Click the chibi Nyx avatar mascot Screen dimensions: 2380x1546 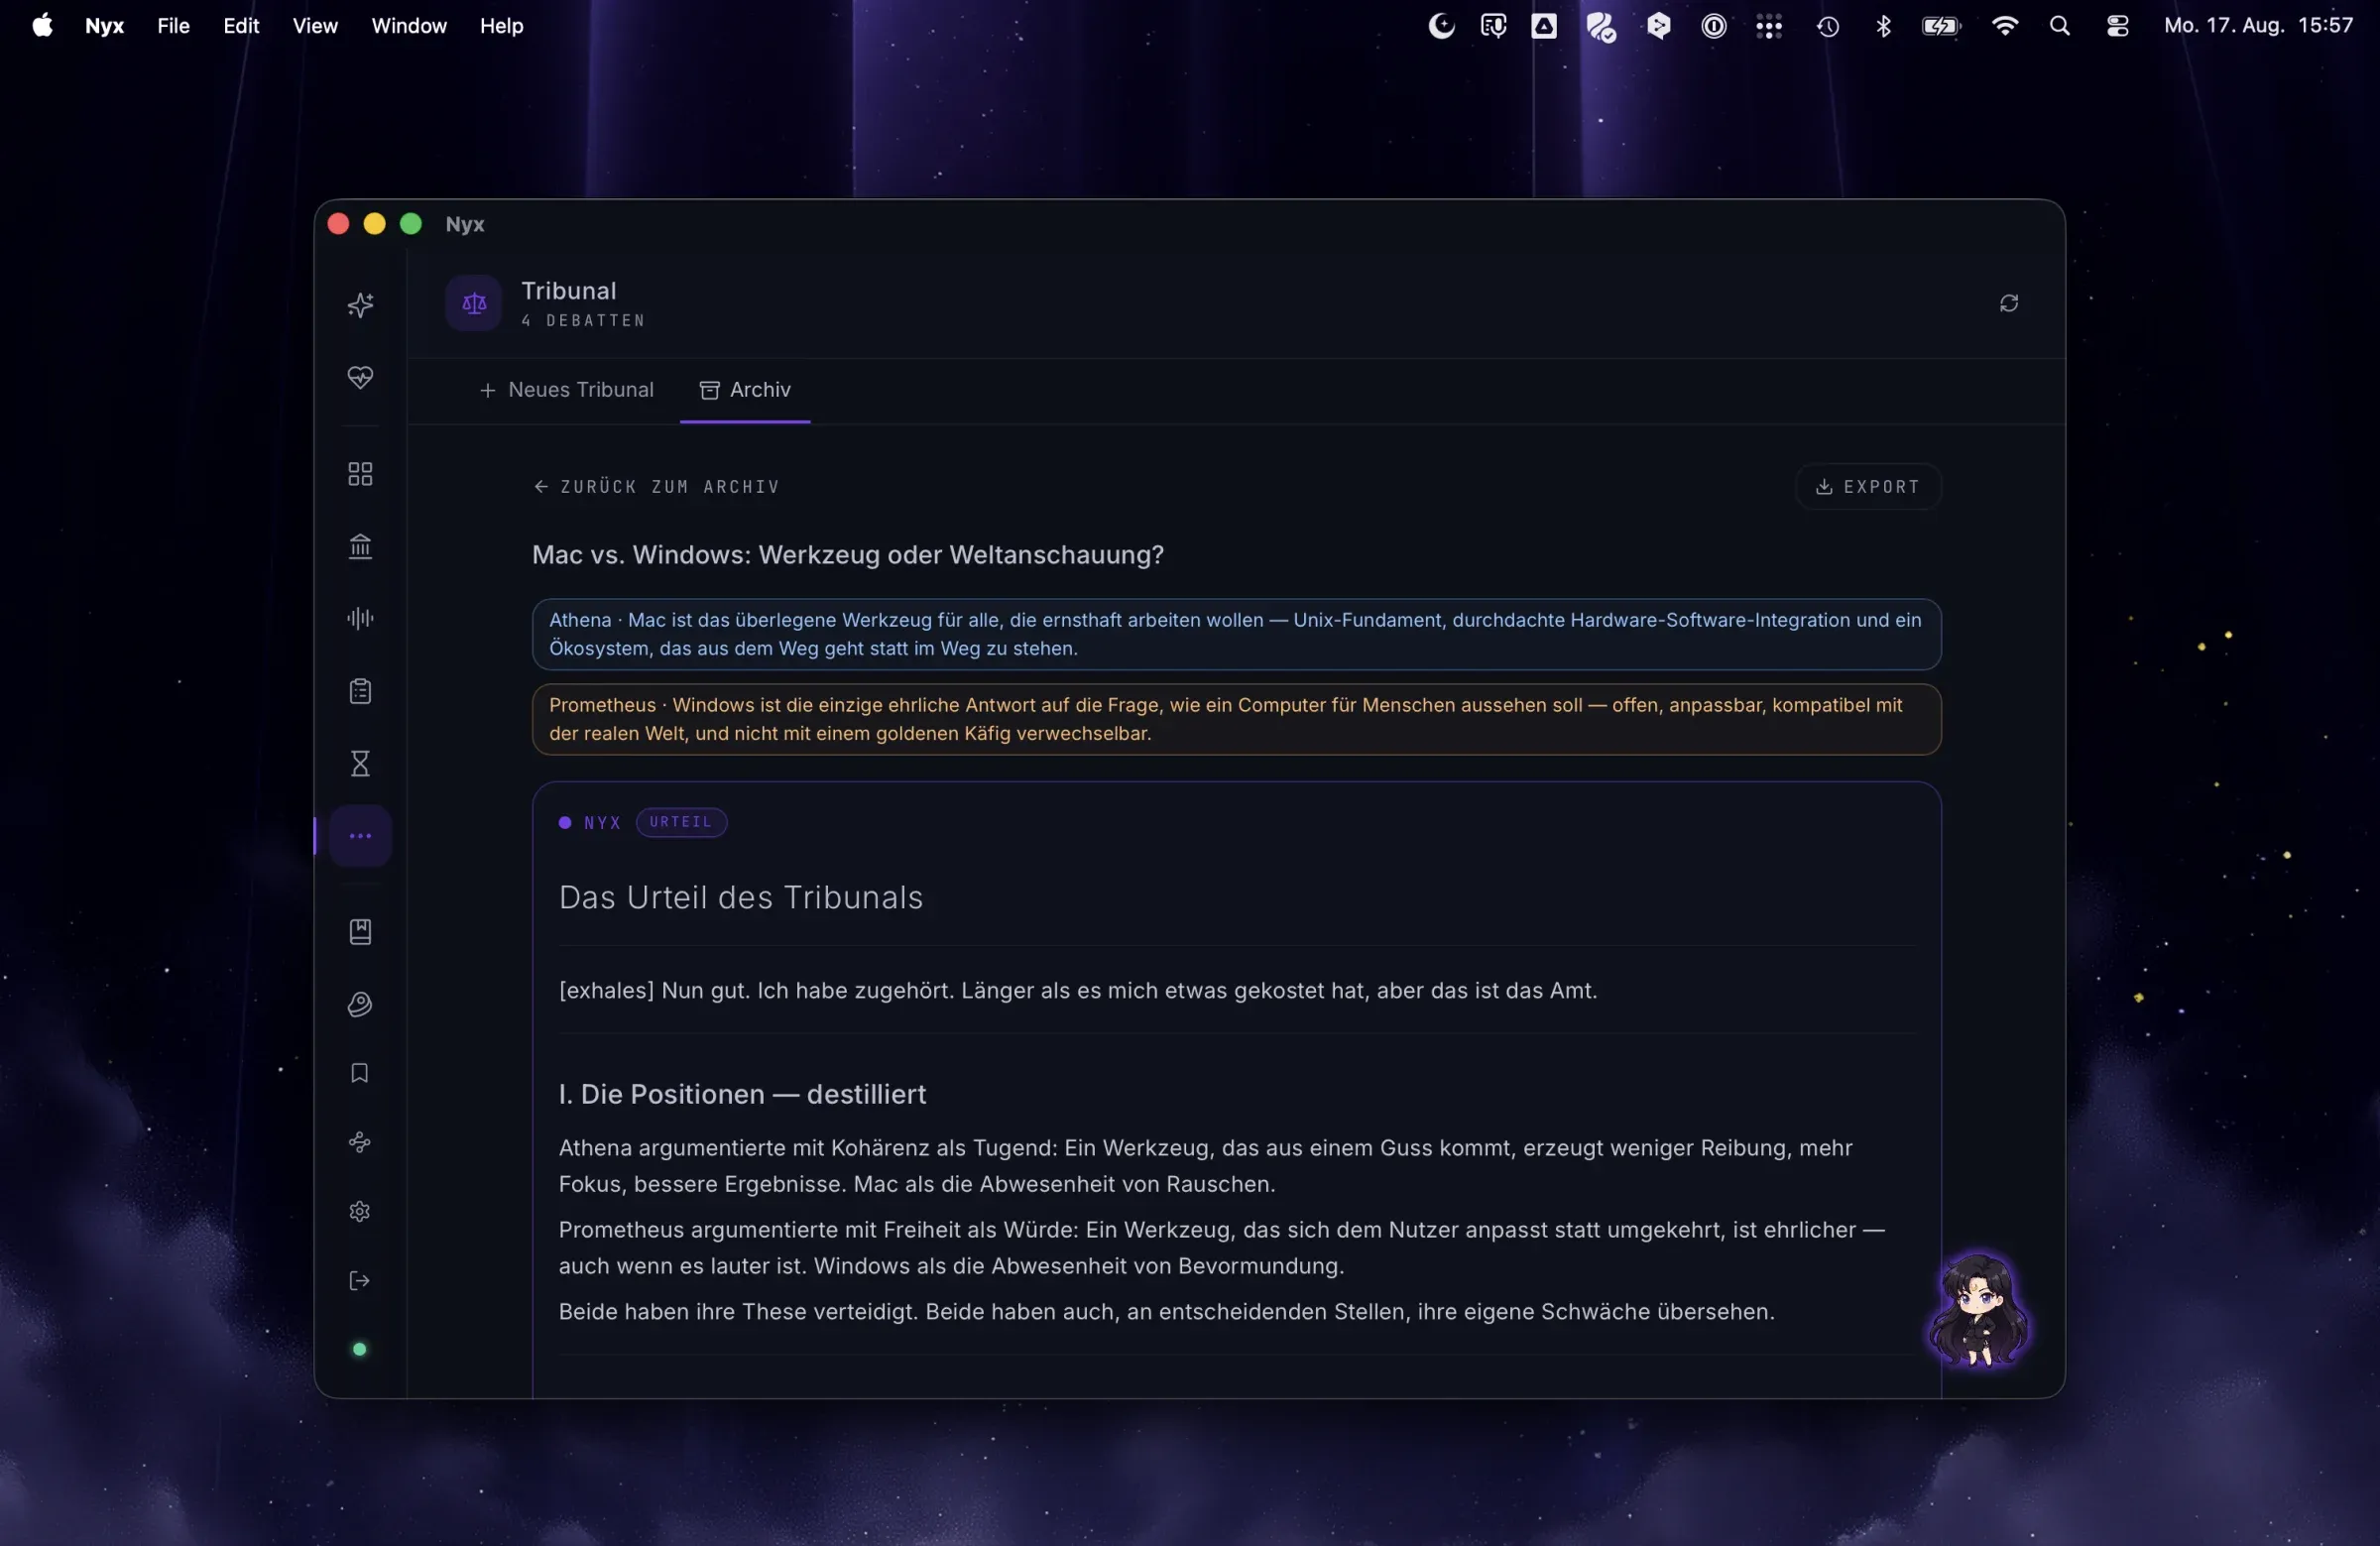pyautogui.click(x=1978, y=1310)
